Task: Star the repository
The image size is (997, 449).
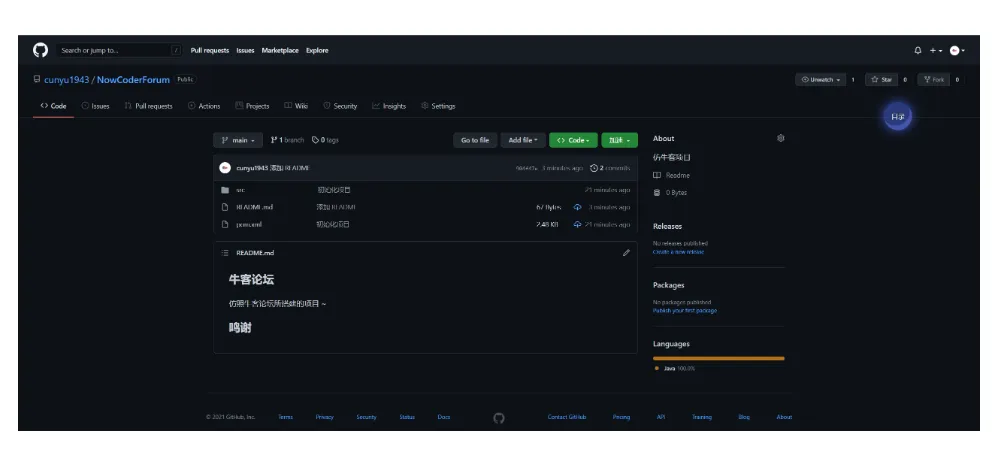Action: [x=881, y=79]
